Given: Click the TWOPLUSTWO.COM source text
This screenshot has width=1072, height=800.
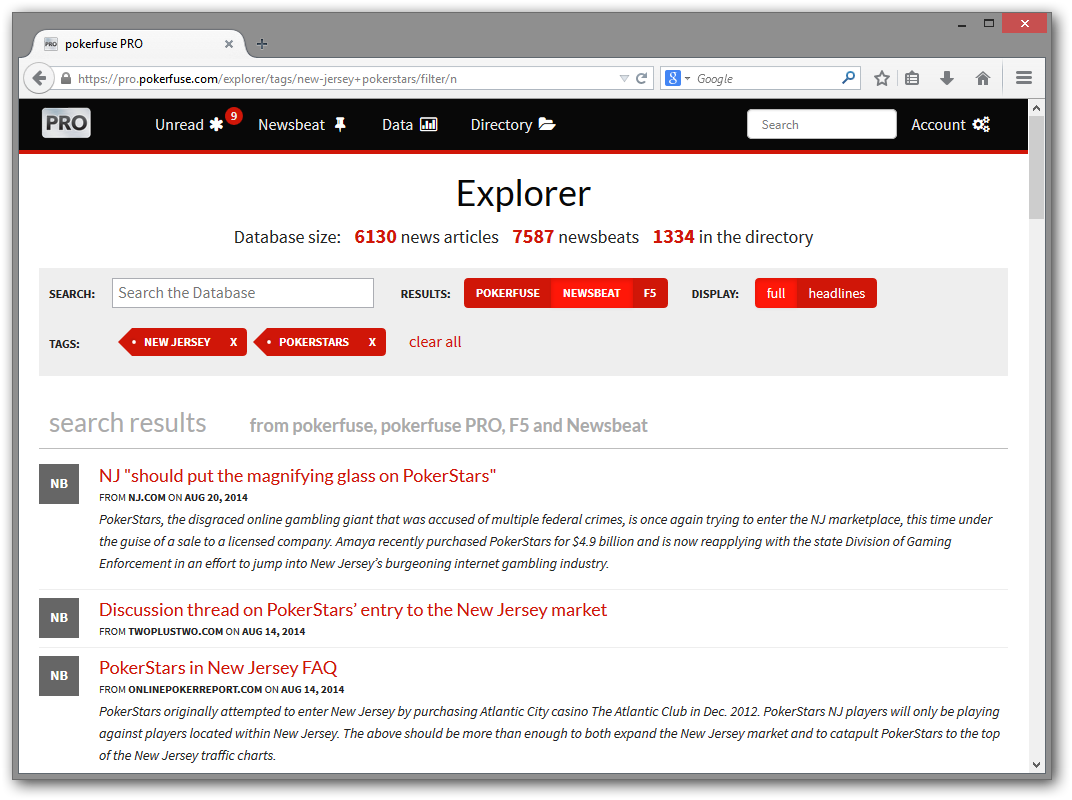Looking at the screenshot, I should 176,632.
